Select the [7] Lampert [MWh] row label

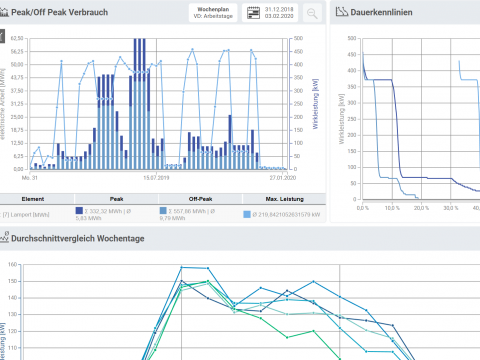pyautogui.click(x=25, y=215)
